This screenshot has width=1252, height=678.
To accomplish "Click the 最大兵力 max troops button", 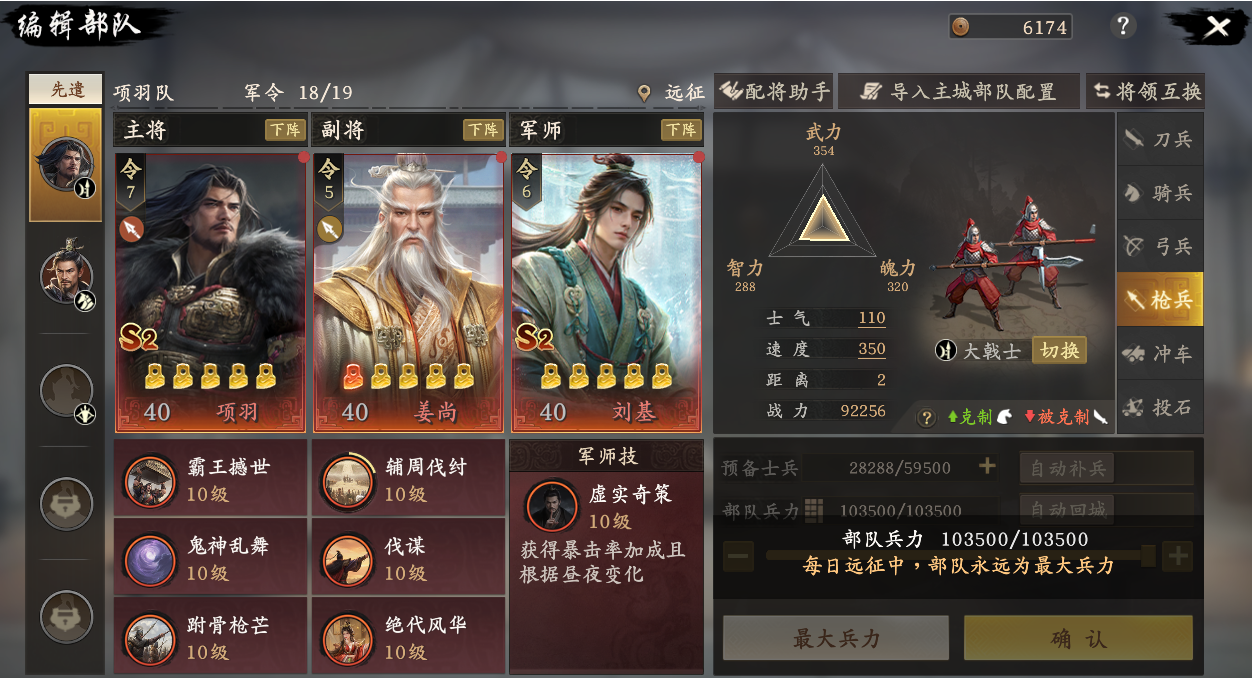I will click(836, 638).
